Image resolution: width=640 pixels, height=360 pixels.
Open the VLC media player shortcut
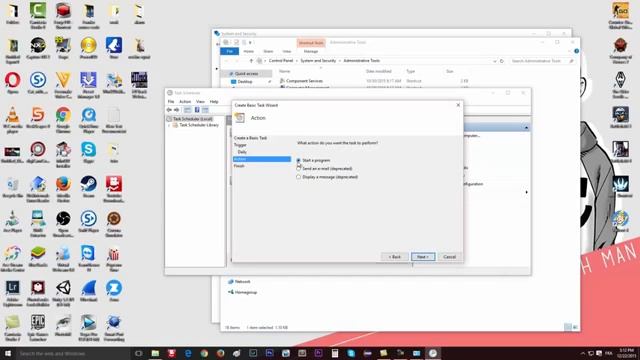point(13,120)
